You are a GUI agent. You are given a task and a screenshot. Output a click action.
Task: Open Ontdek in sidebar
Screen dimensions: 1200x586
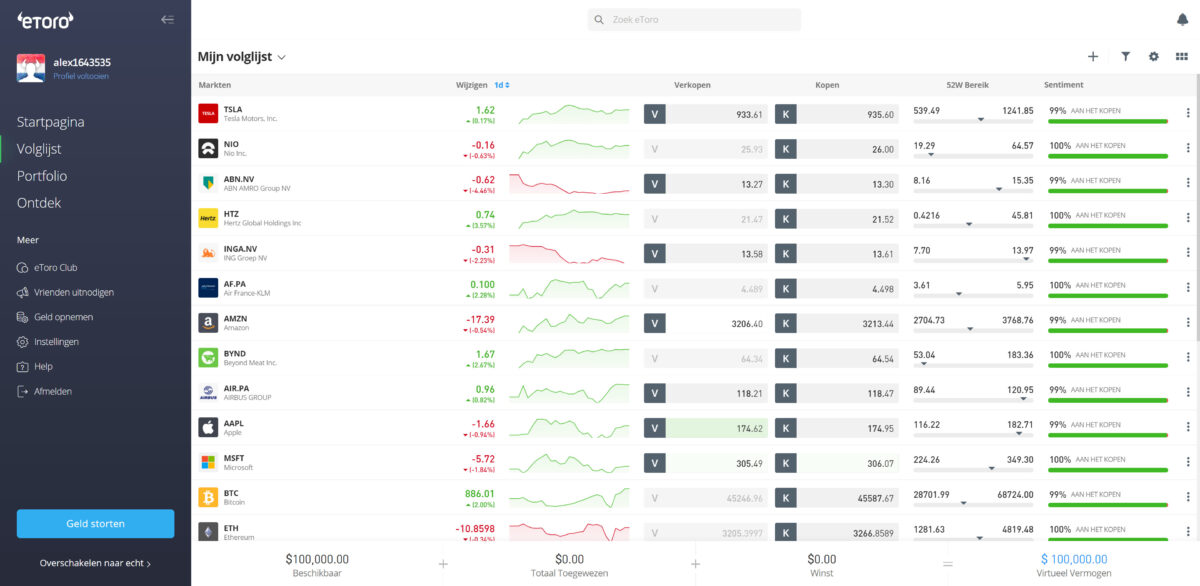click(x=39, y=203)
